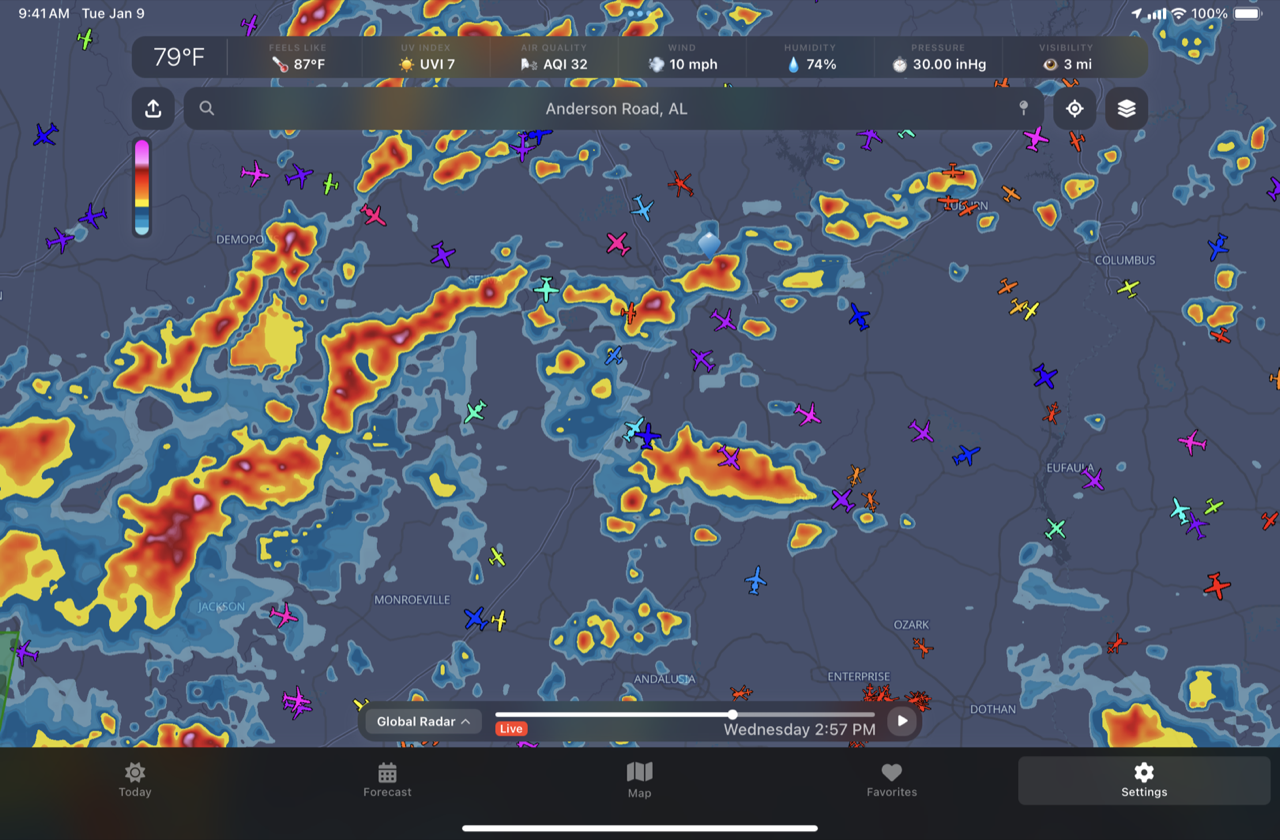
Task: Open the Settings tab
Action: point(1144,780)
